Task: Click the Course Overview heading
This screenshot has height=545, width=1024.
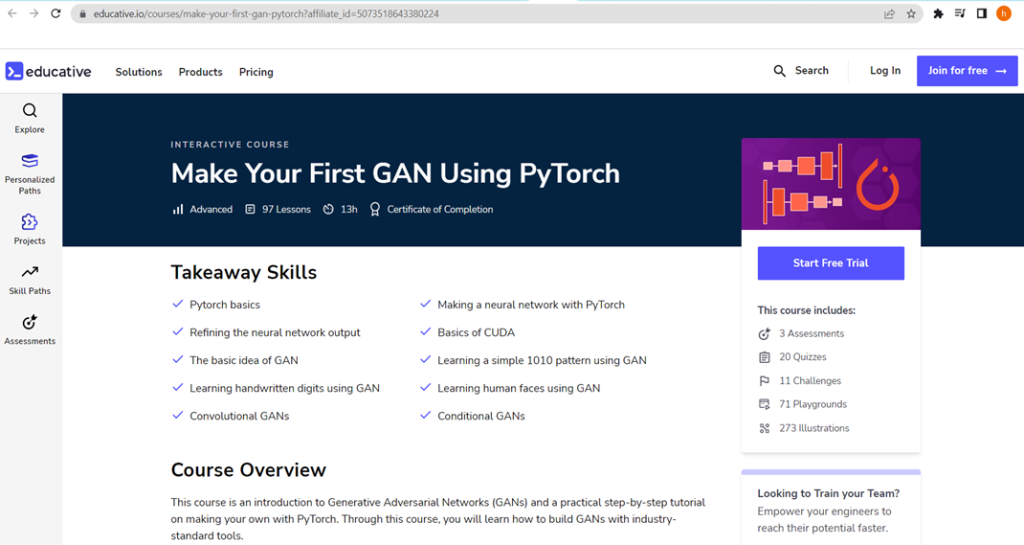Action: tap(248, 470)
